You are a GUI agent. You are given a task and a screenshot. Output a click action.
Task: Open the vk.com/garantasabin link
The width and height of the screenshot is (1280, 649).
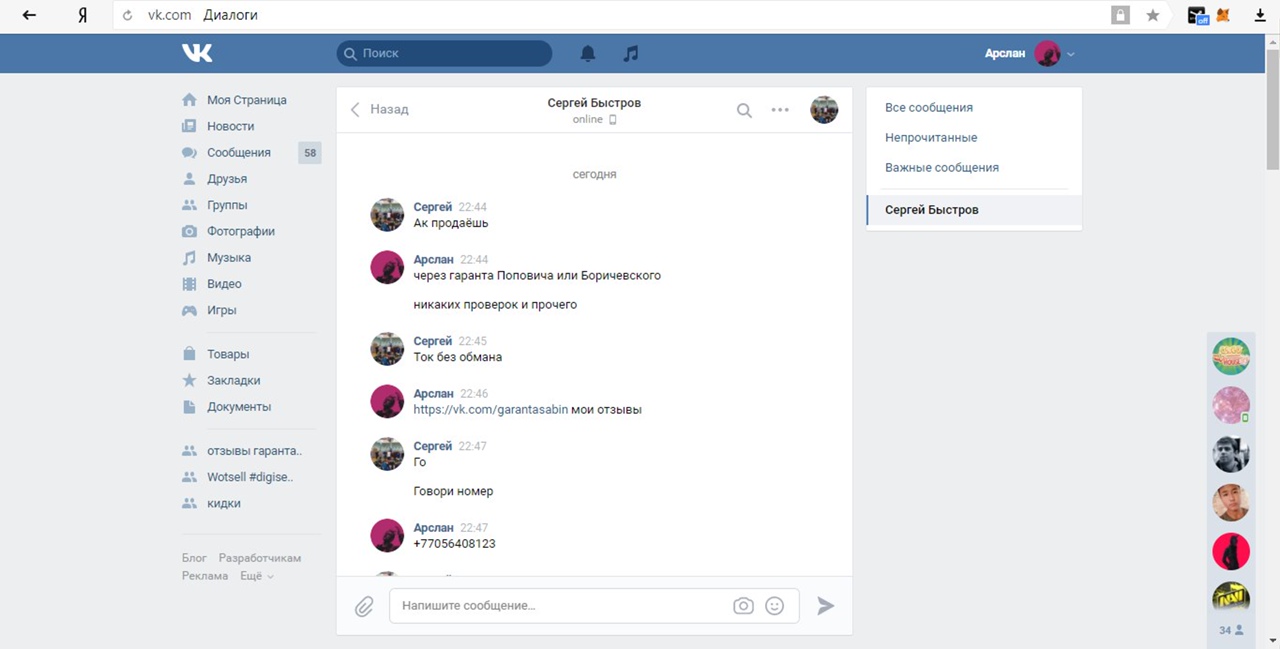coord(490,410)
